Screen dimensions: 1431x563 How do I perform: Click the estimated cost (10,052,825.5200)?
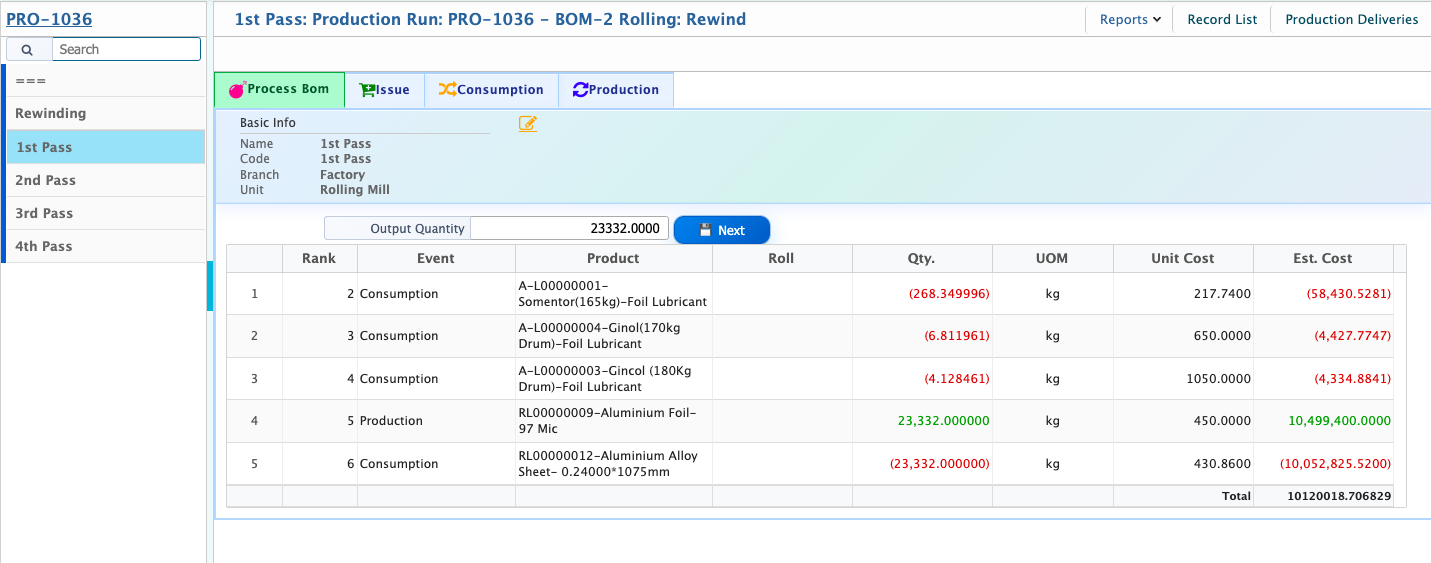(x=1336, y=464)
